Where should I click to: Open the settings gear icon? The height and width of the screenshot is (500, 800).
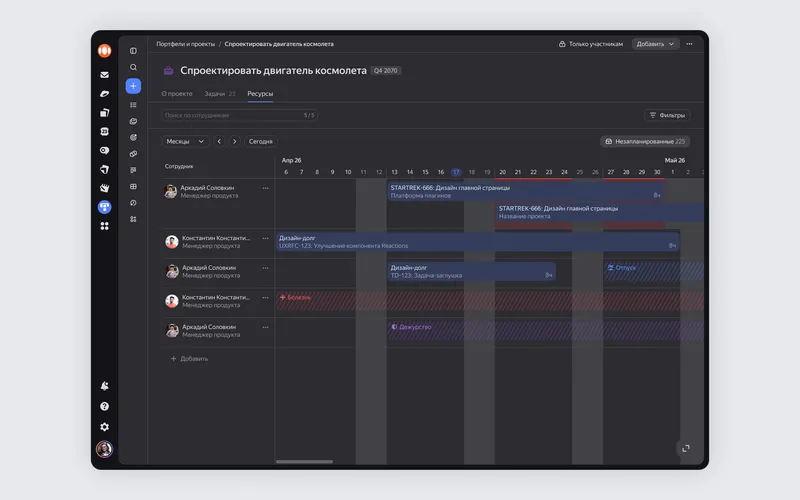coord(105,427)
